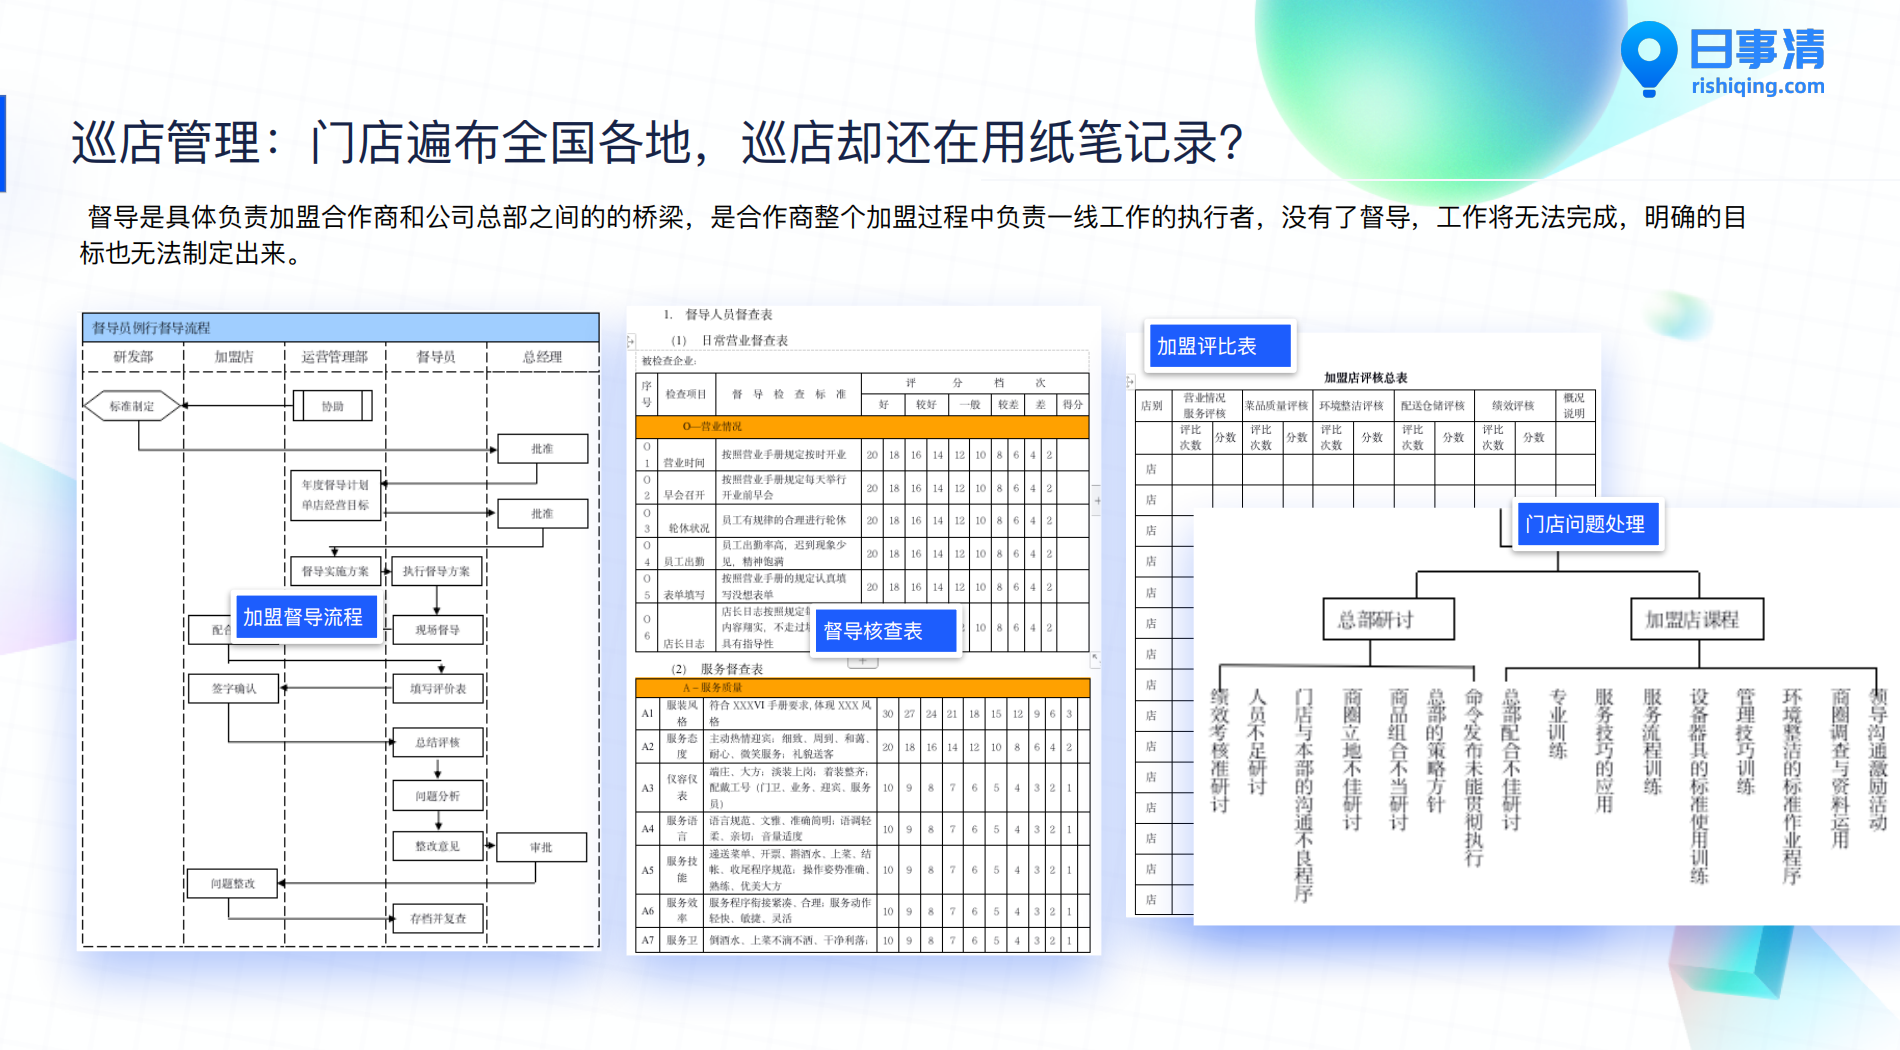The height and width of the screenshot is (1050, 1900).
Task: Click the 审批 flowchart box
Action: click(541, 847)
